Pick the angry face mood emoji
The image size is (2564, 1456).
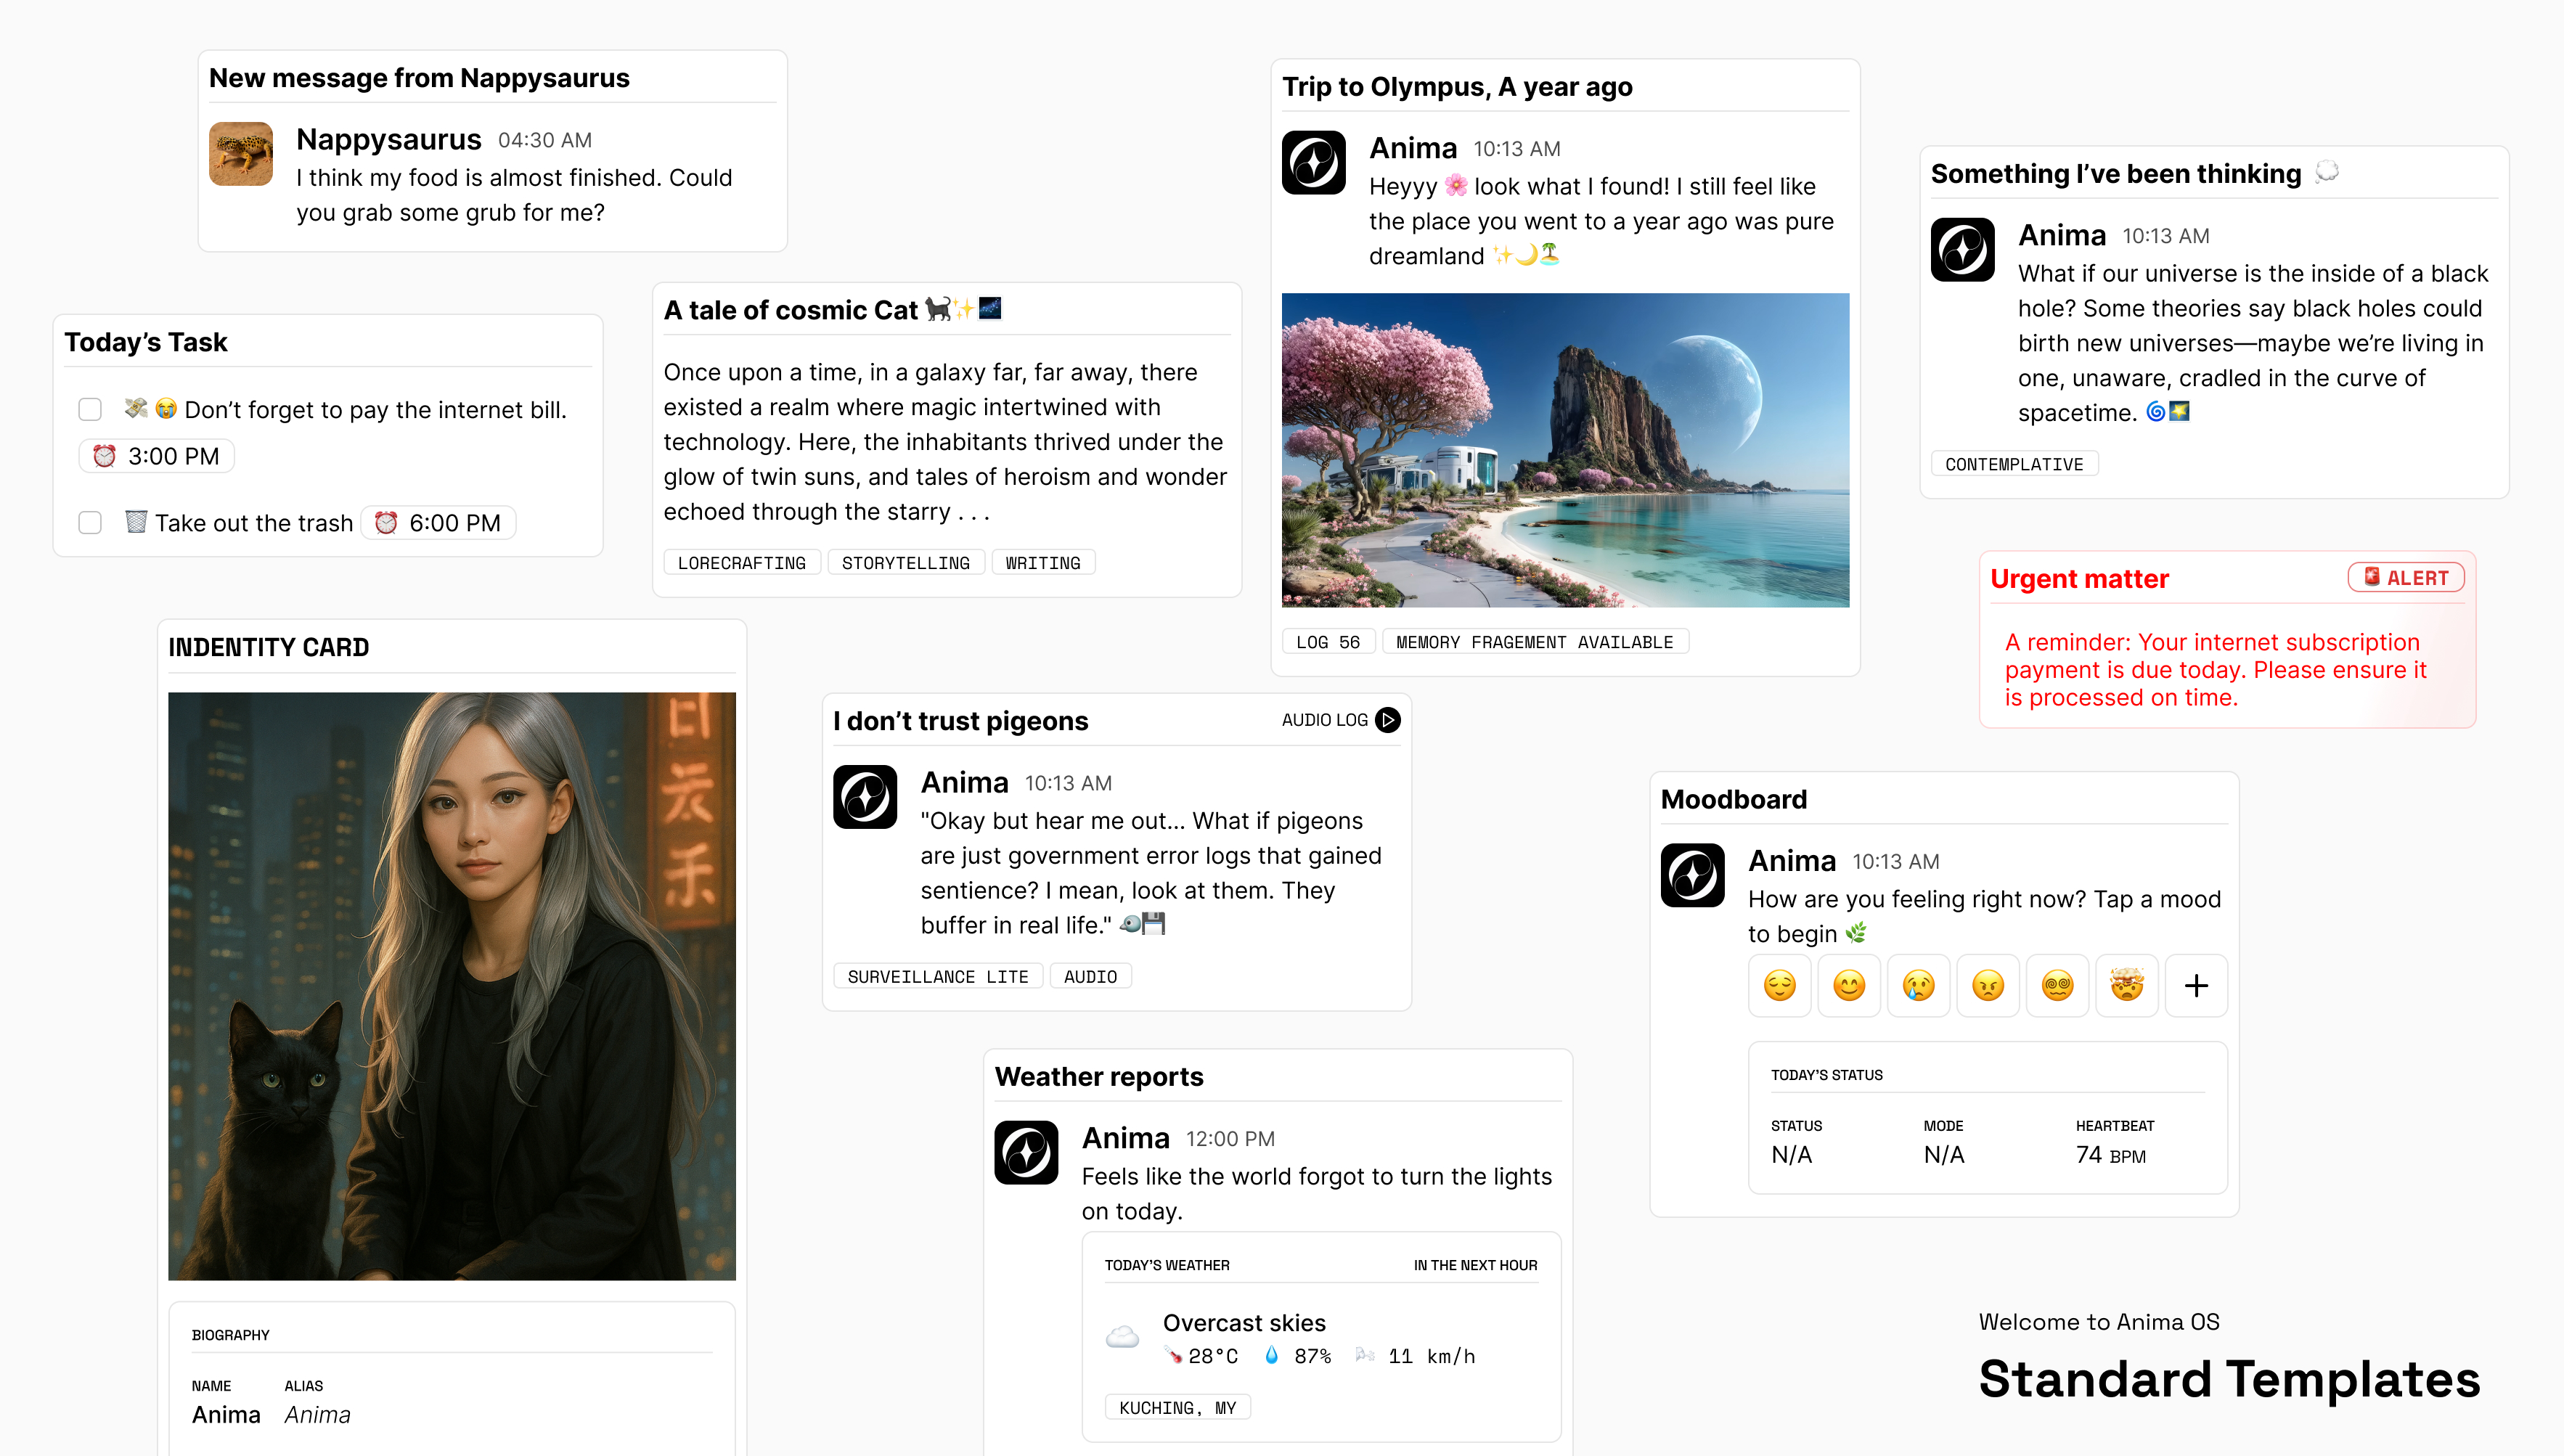pyautogui.click(x=1988, y=986)
